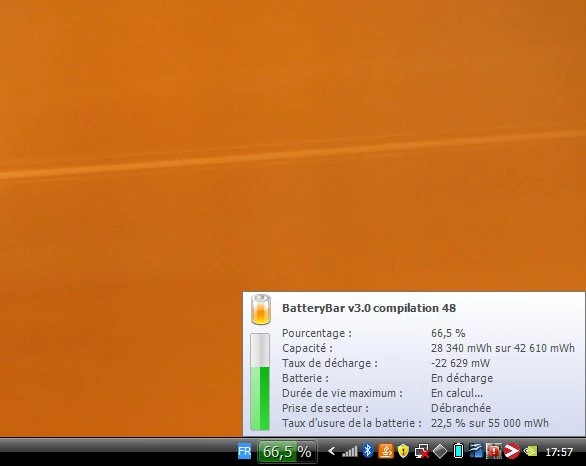Click the orange battery icon in popup

click(x=261, y=309)
